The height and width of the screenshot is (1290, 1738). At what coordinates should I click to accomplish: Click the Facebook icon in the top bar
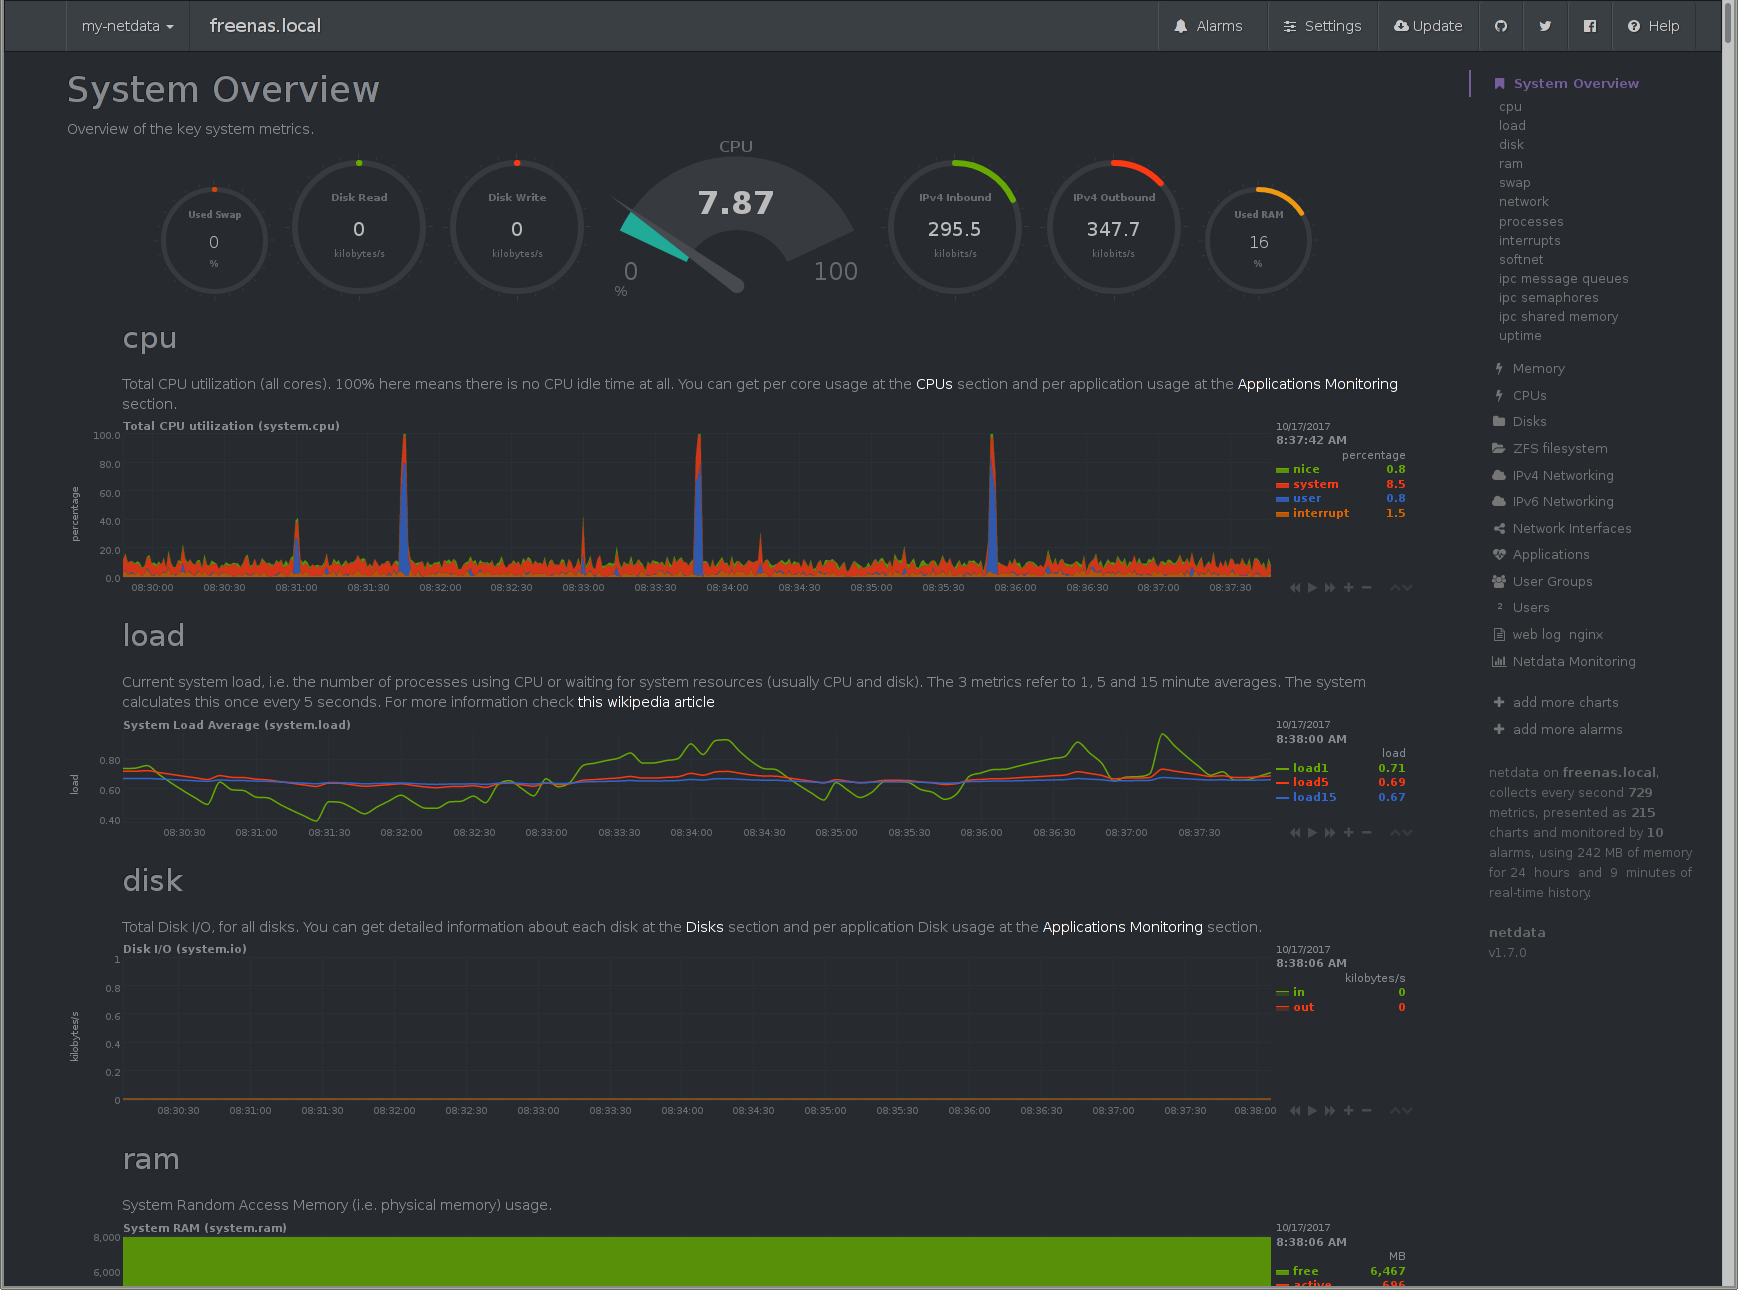click(x=1589, y=26)
